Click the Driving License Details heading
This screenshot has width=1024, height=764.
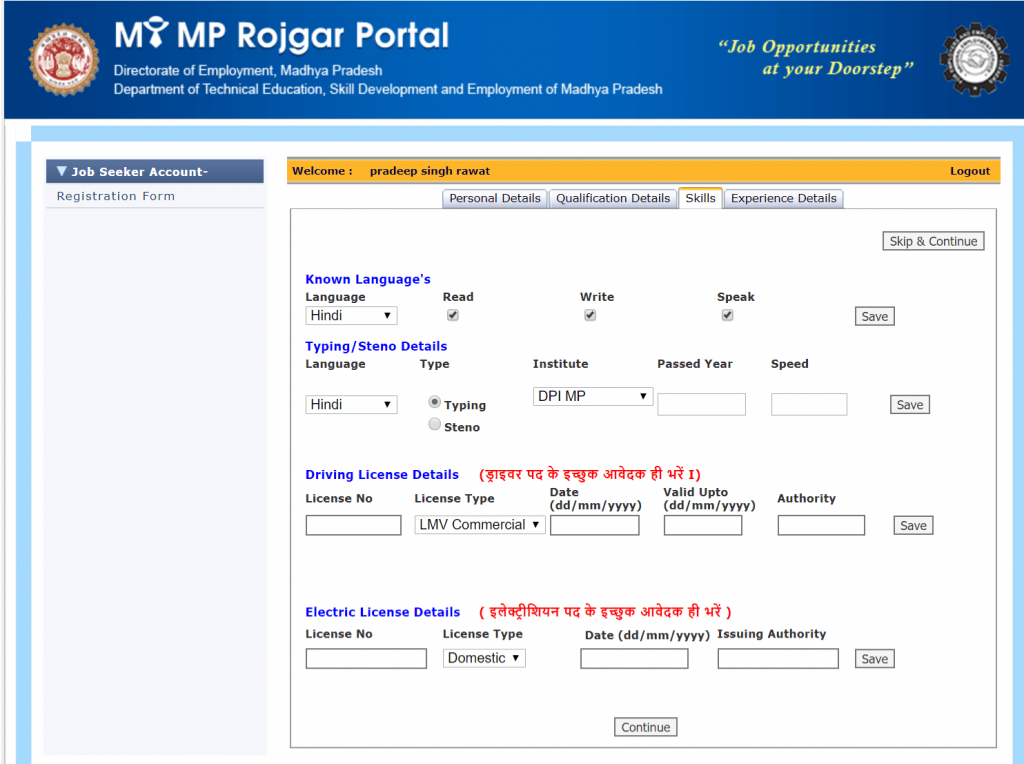[x=382, y=474]
